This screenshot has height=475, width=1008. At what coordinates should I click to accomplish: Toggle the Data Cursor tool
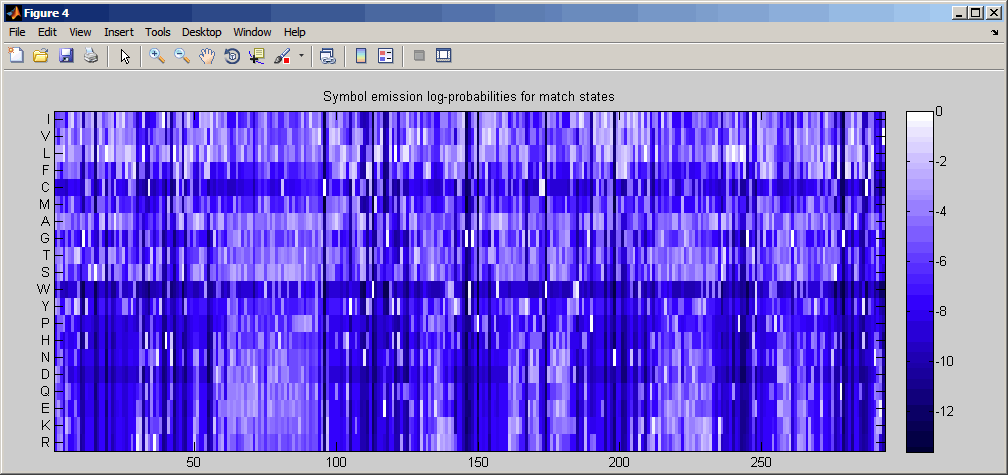point(257,56)
